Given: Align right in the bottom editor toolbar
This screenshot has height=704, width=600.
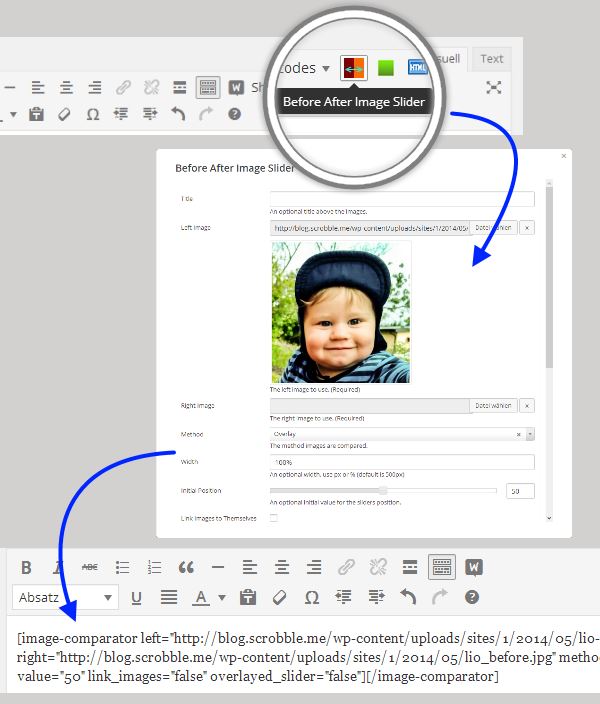Looking at the screenshot, I should (x=314, y=568).
